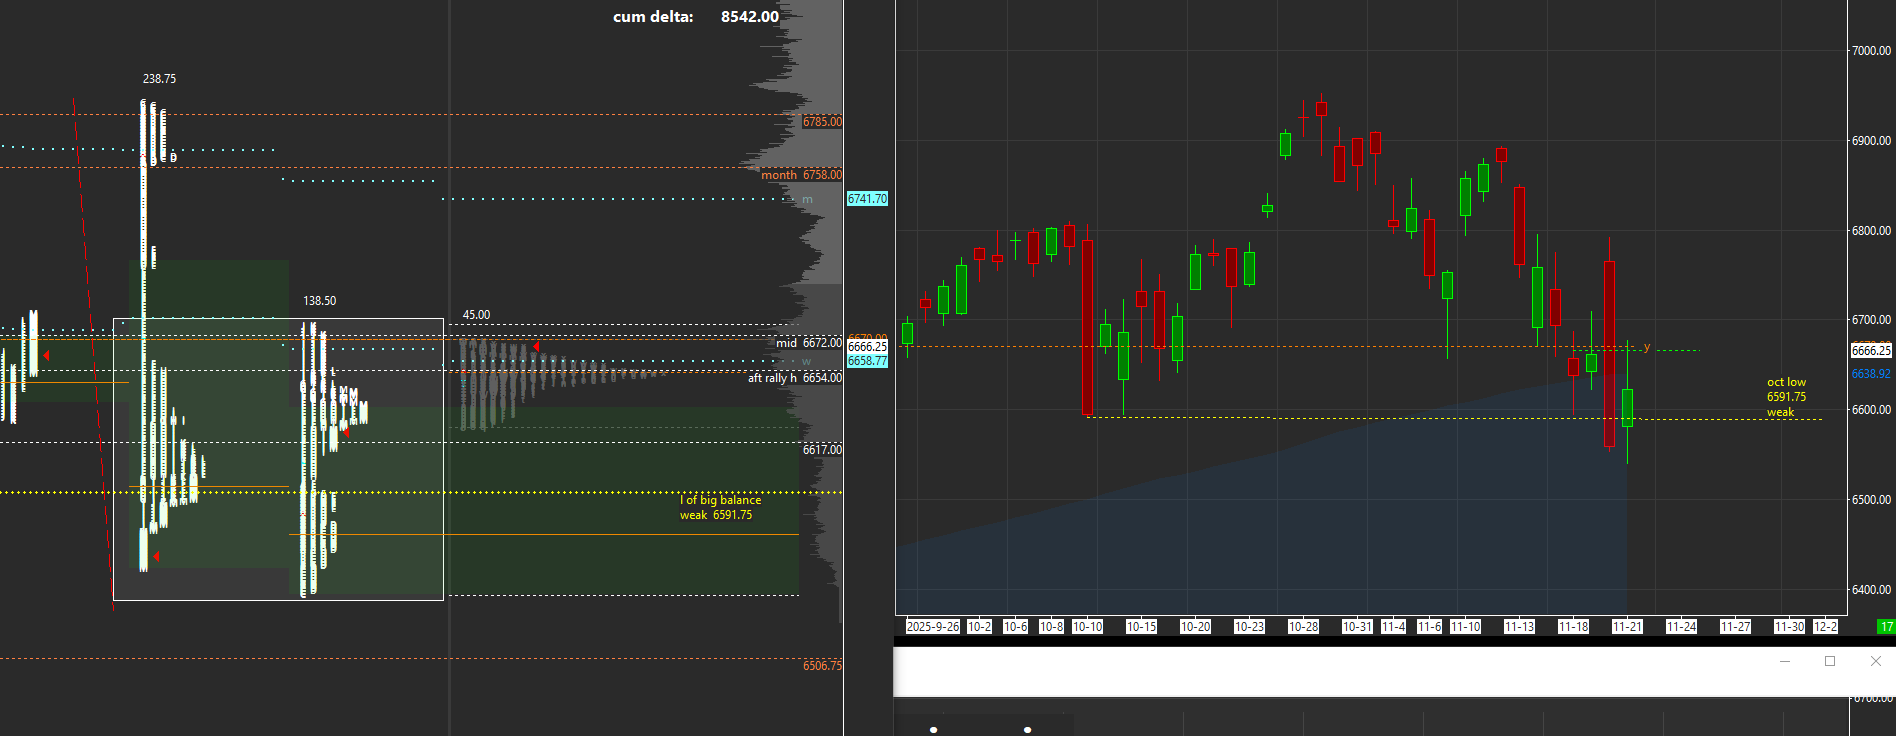The width and height of the screenshot is (1896, 736).
Task: Select the 12-2 date label
Action: click(x=1825, y=627)
